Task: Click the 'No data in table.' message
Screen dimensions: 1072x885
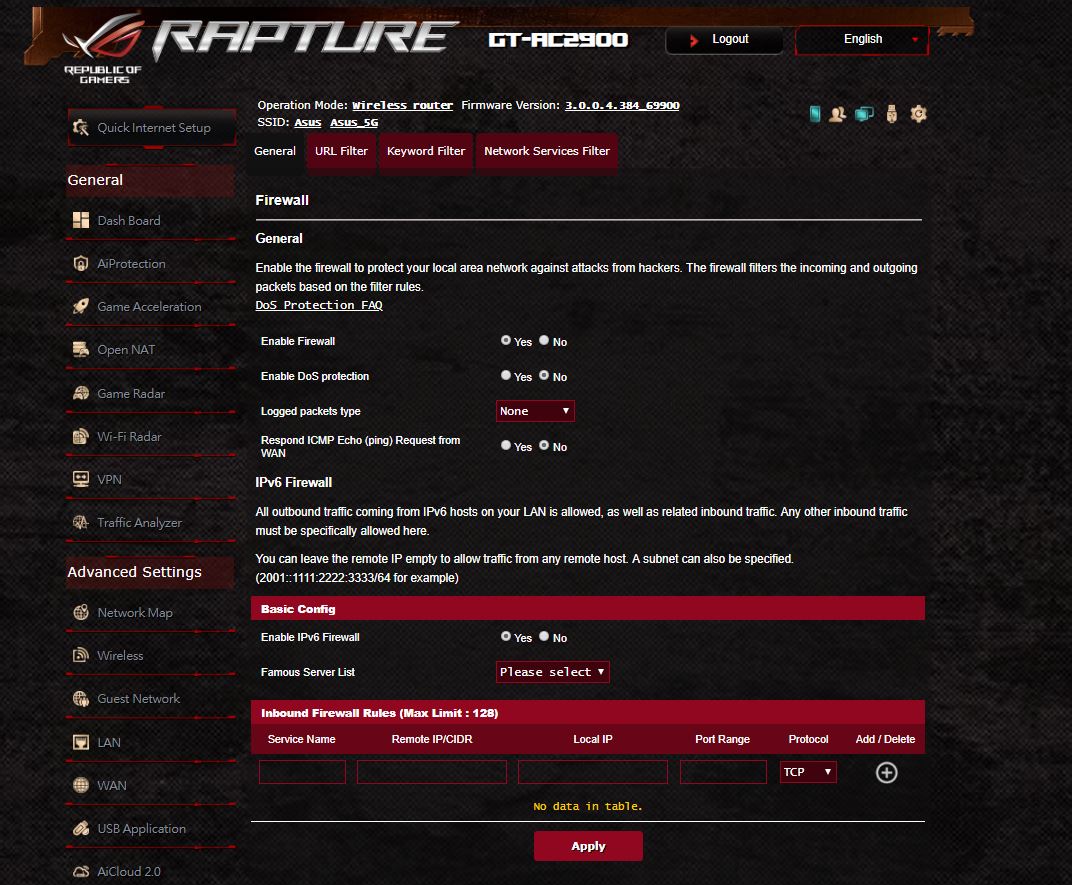Action: 587,806
